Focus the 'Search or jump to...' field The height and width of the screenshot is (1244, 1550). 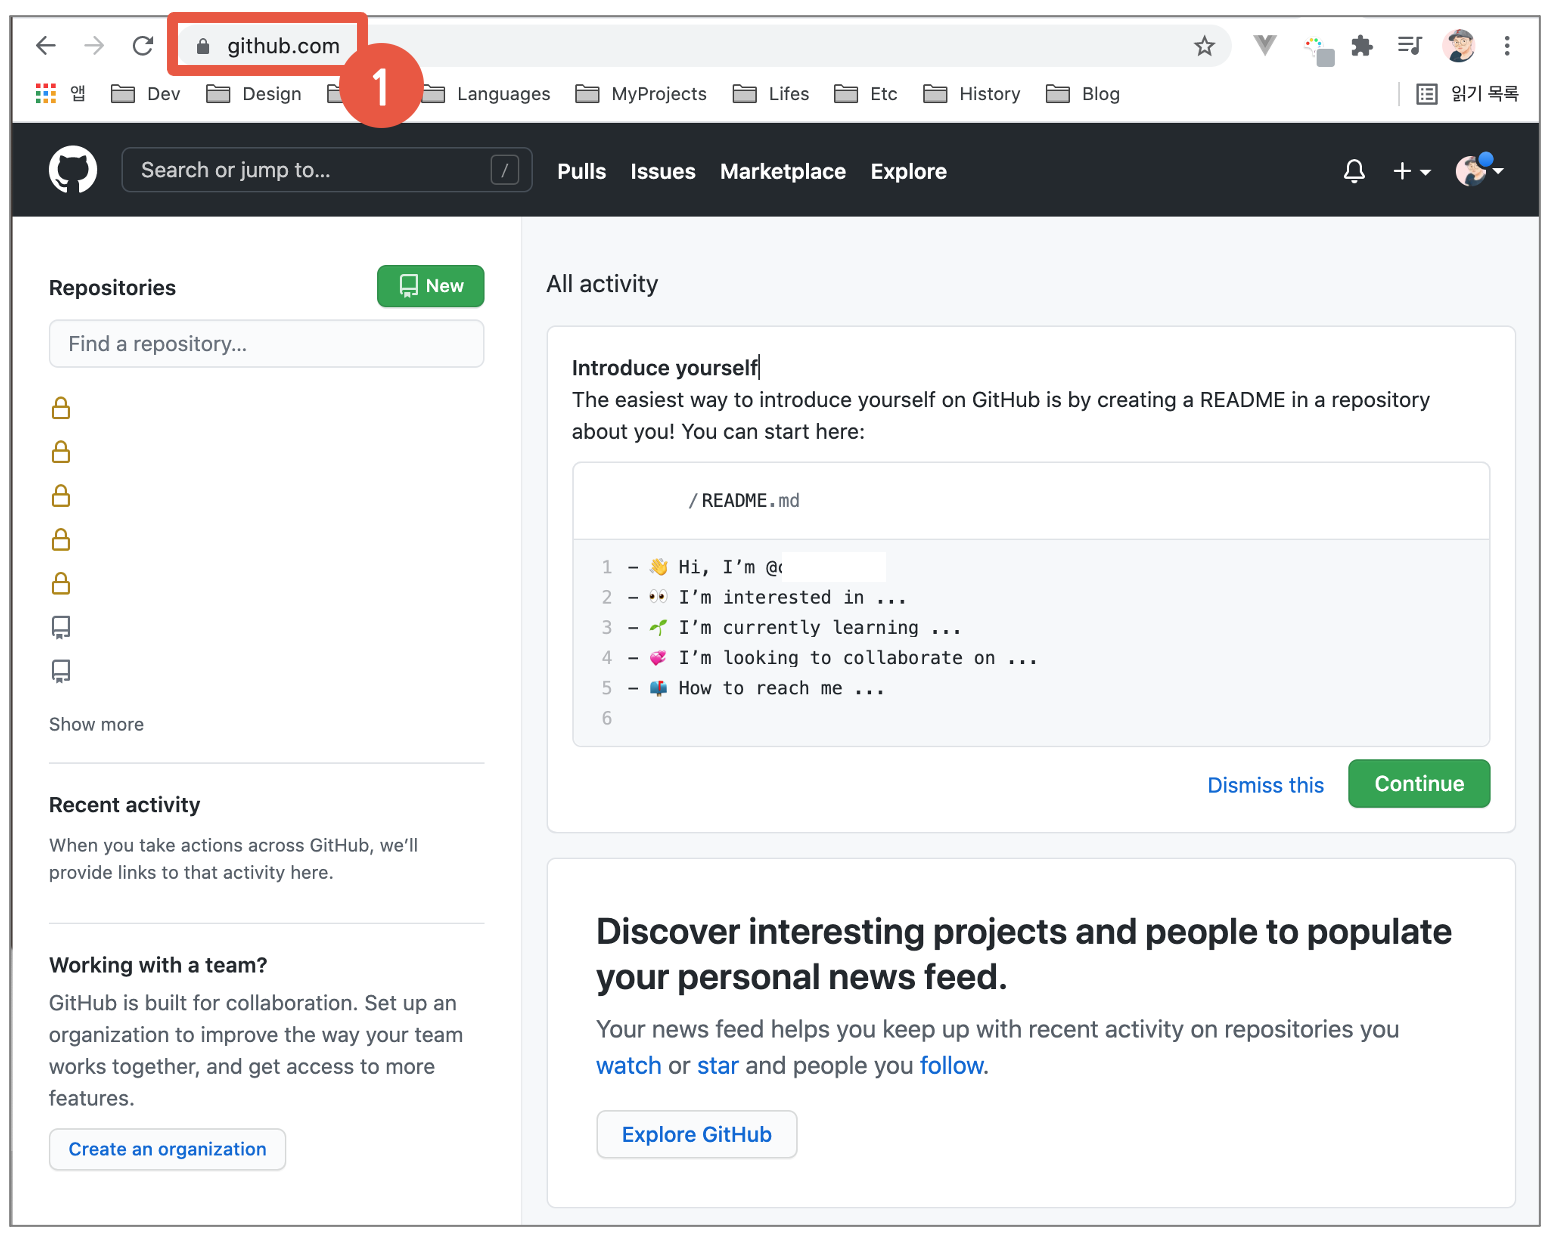click(327, 170)
